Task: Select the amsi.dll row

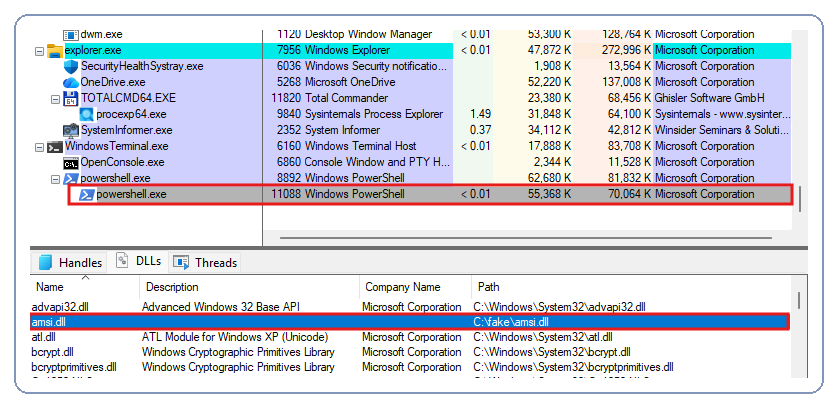Action: [410, 322]
